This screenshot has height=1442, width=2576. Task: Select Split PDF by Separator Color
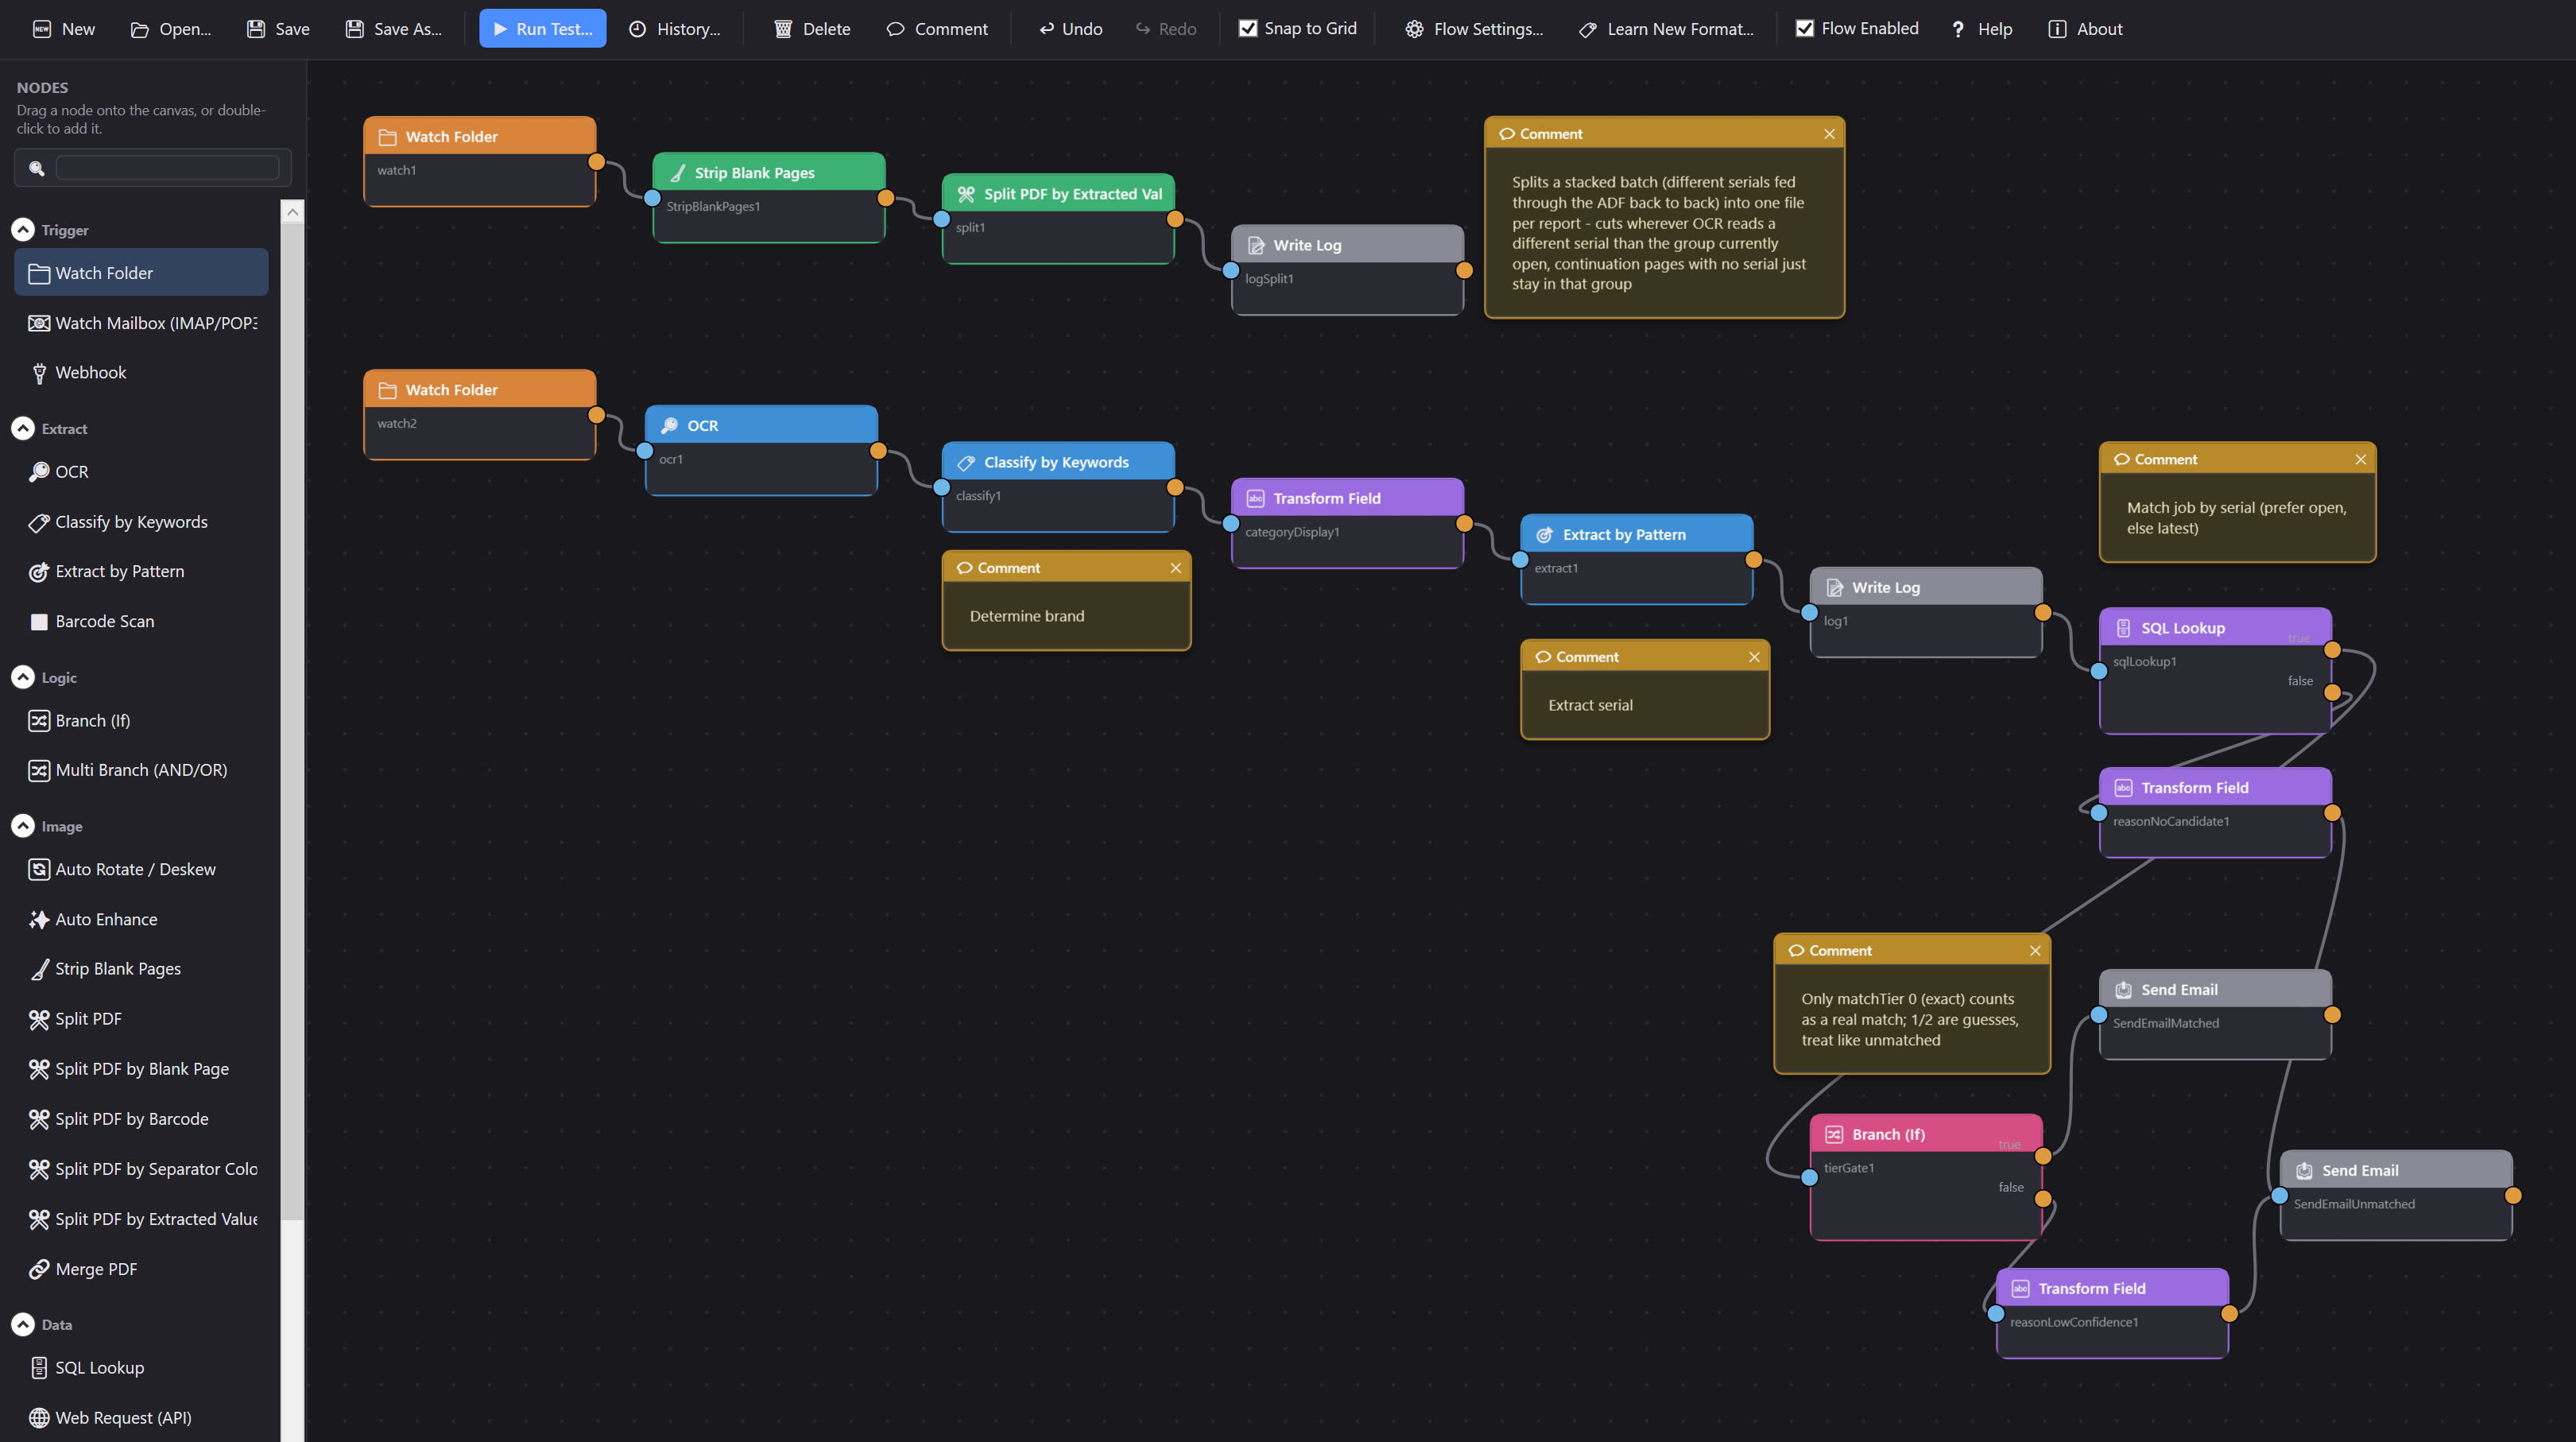coord(141,1168)
